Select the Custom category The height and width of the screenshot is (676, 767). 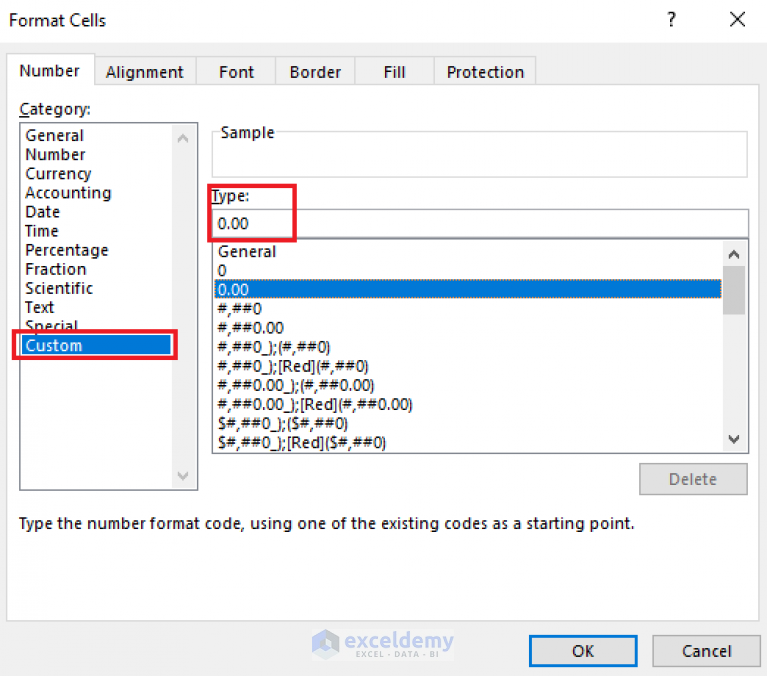[x=96, y=345]
